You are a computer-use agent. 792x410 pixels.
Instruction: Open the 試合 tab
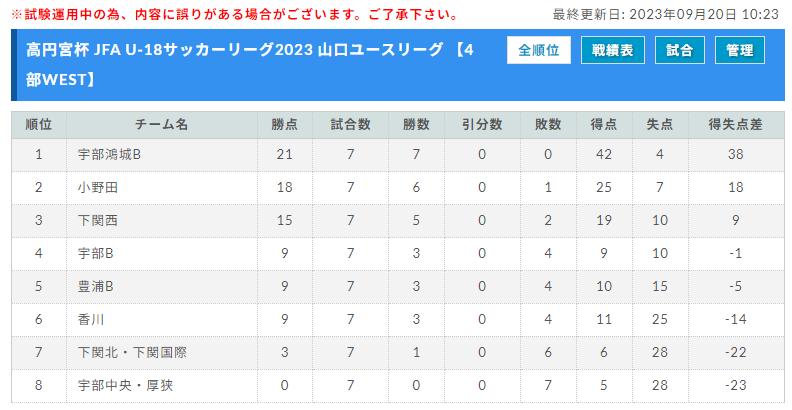[679, 50]
